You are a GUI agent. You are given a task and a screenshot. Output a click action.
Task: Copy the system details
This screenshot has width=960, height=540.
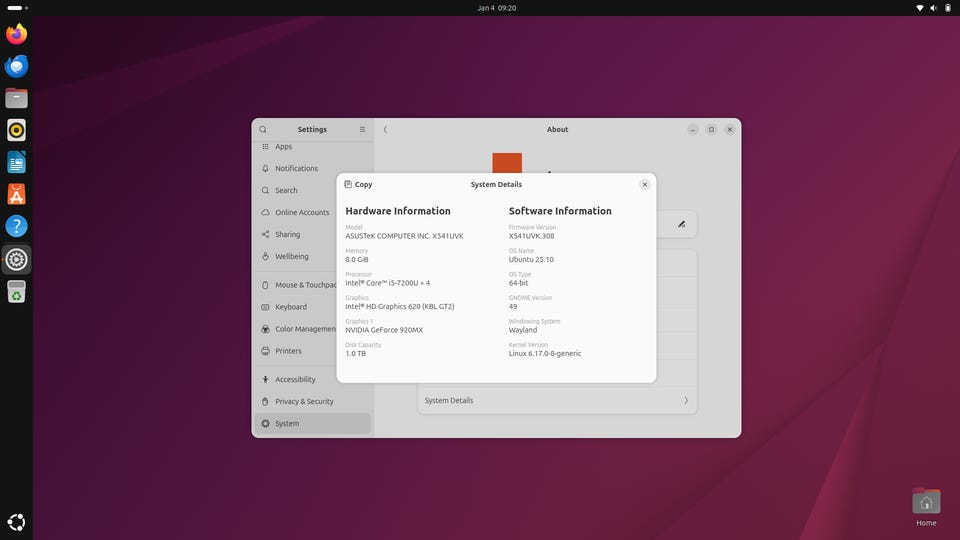click(358, 184)
